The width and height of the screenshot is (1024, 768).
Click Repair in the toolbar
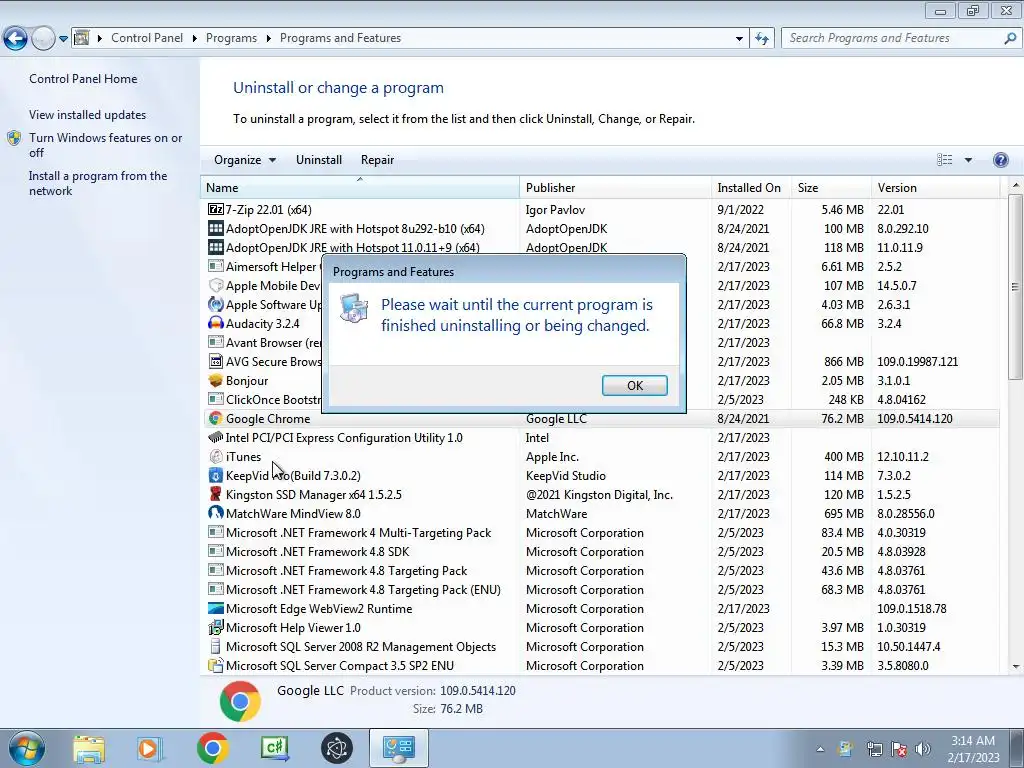[377, 160]
